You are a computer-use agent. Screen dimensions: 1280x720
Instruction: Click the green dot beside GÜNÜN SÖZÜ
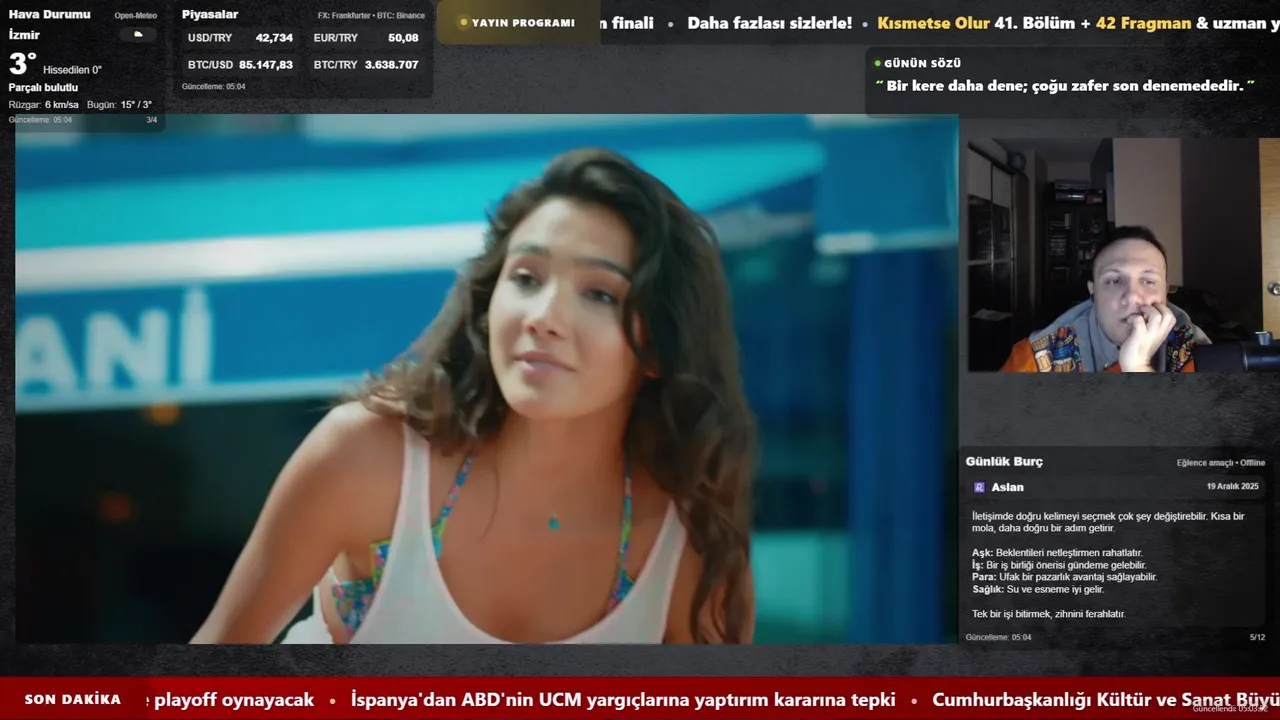coord(877,63)
